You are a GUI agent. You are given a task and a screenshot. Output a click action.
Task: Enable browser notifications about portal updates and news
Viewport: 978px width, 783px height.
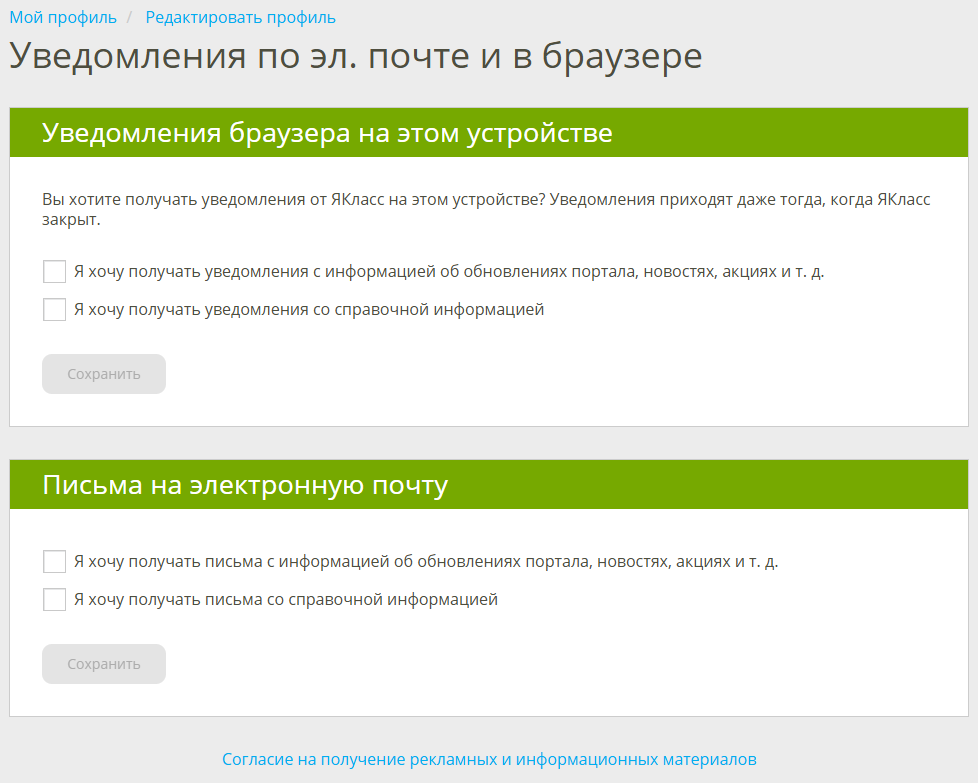click(54, 272)
